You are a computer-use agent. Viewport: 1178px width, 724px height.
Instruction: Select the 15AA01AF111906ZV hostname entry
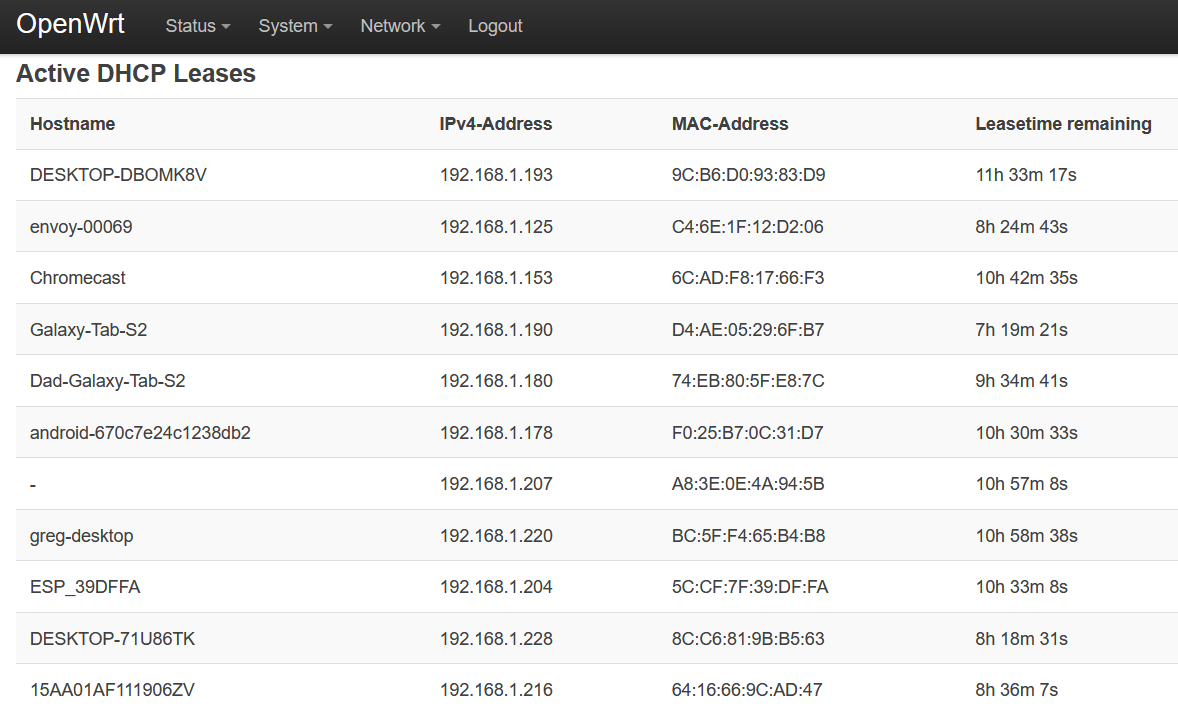click(x=110, y=689)
